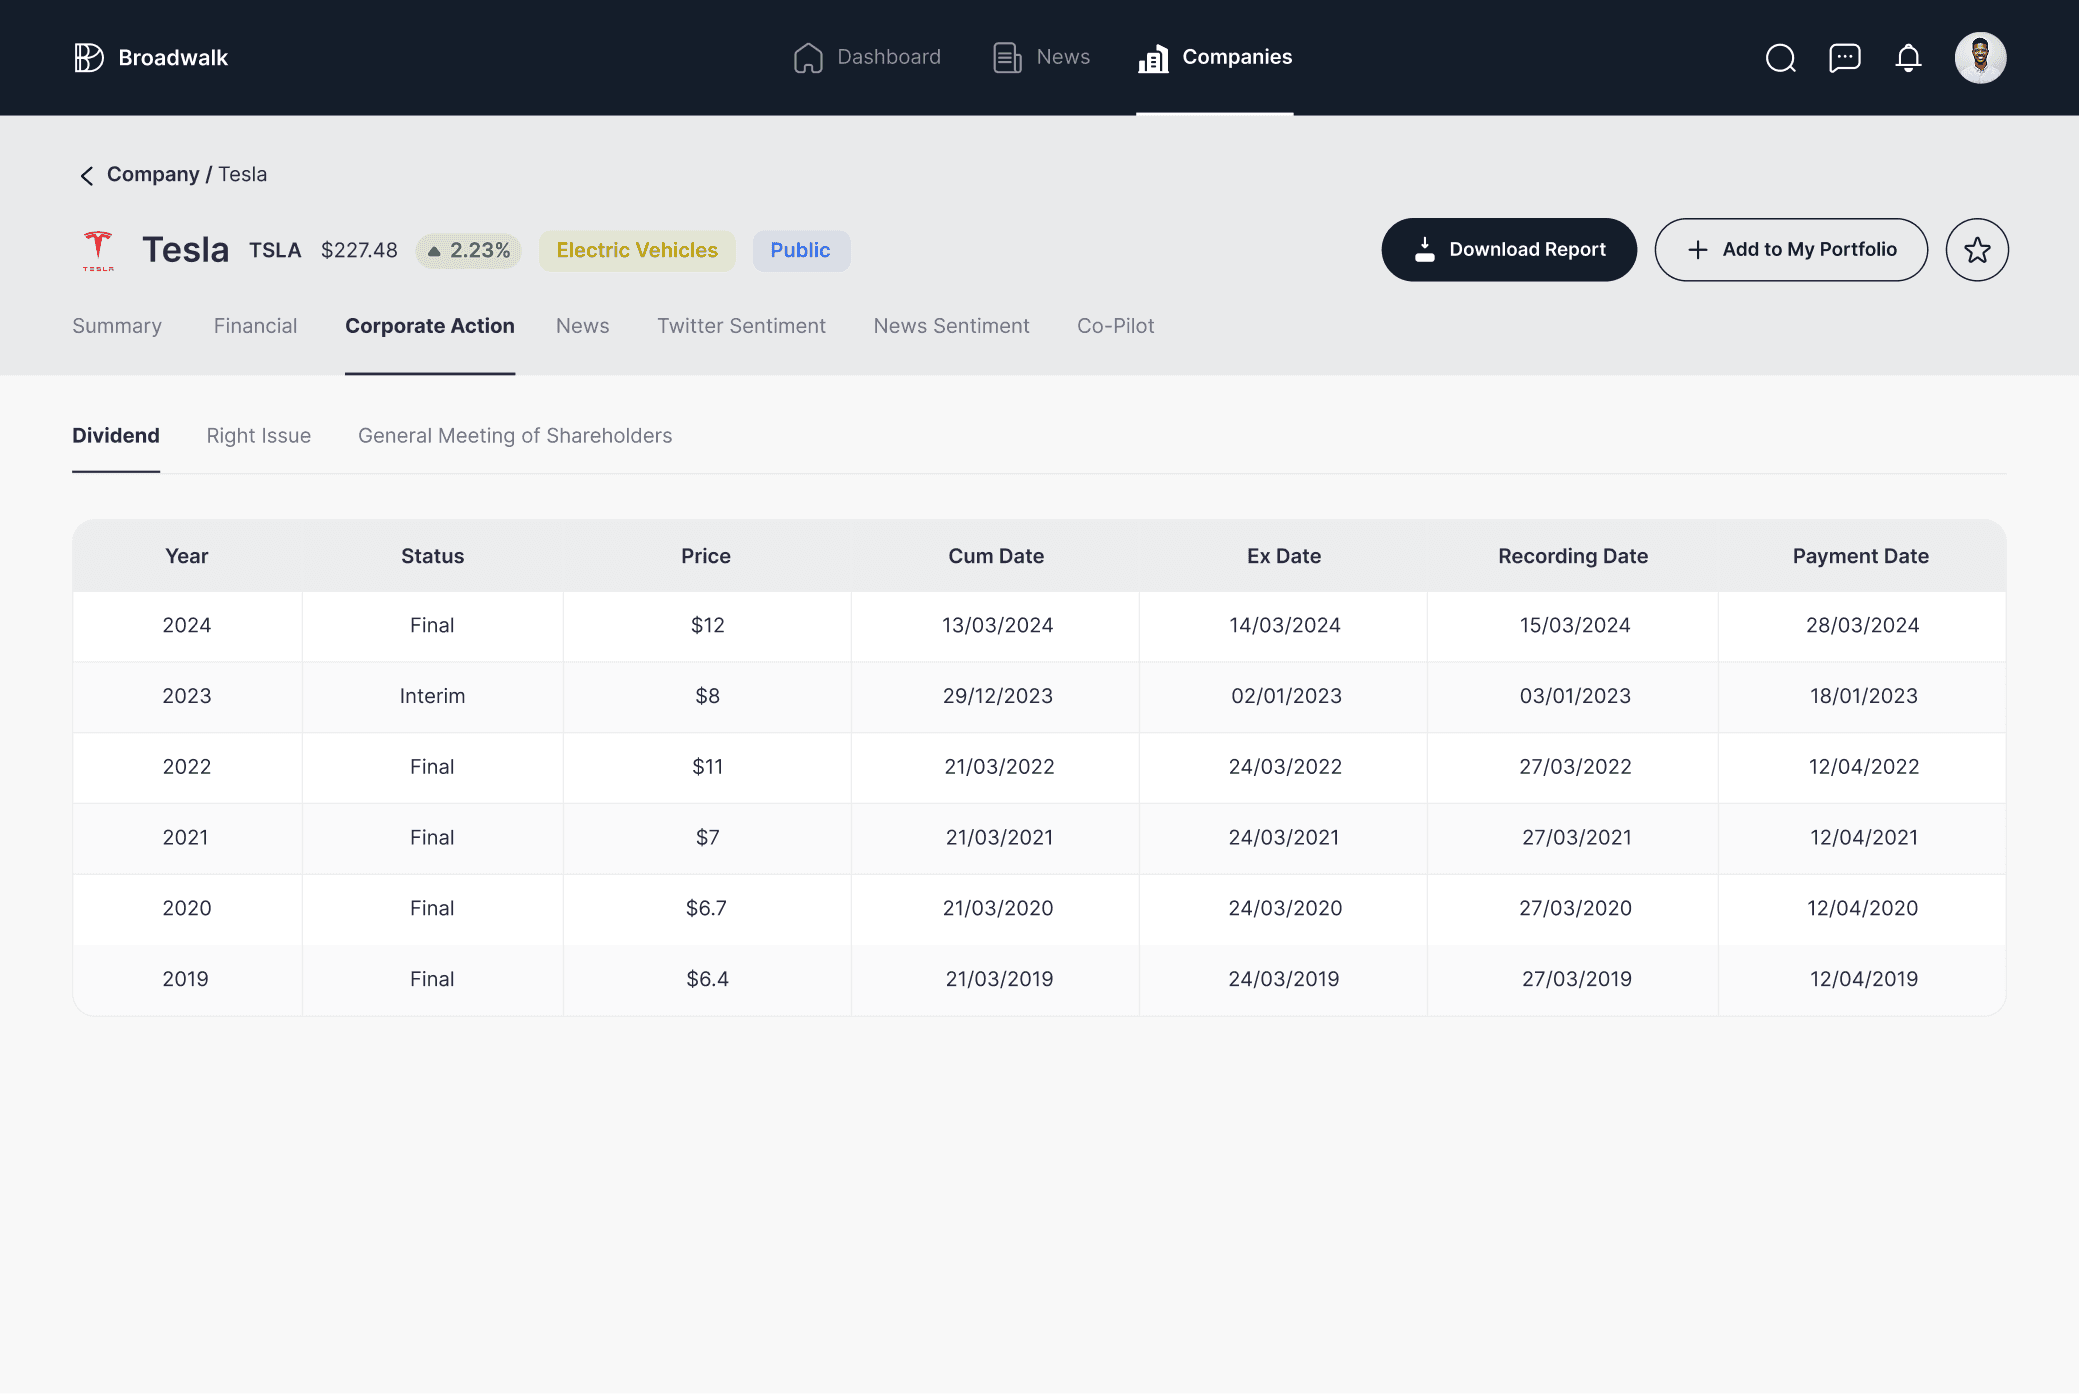2079x1394 pixels.
Task: Click the $227.48 stock price
Action: 359,250
